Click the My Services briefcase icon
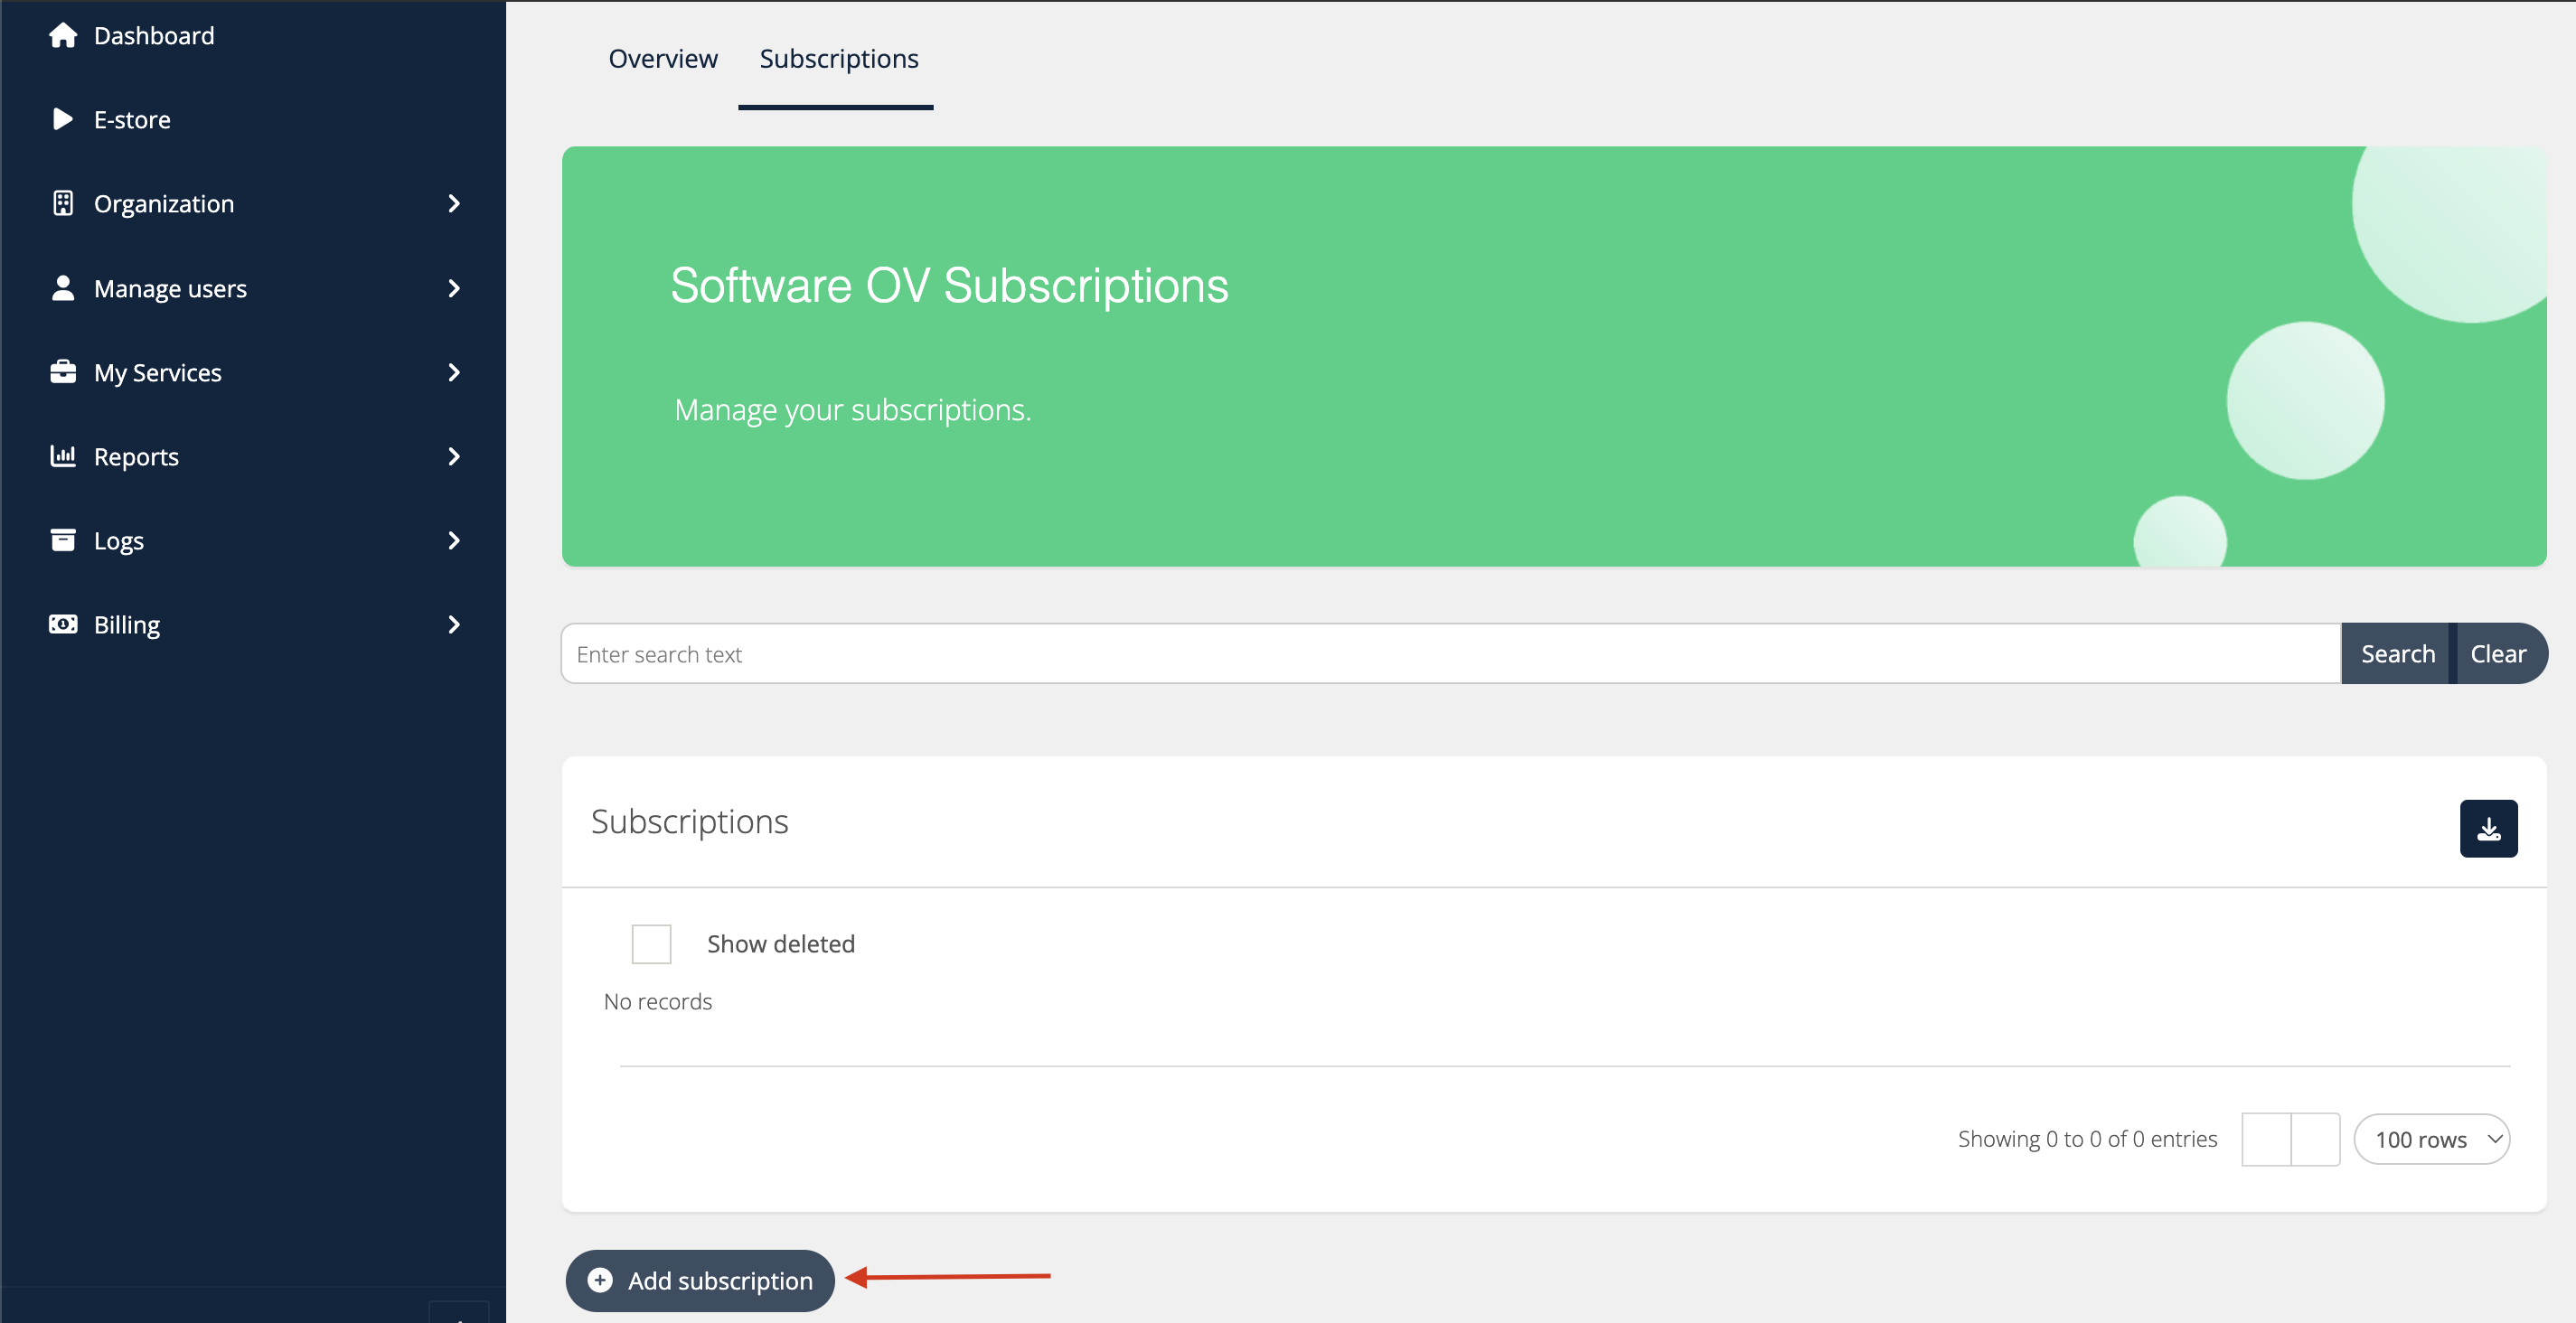Screen dimensions: 2576x1323 point(63,372)
